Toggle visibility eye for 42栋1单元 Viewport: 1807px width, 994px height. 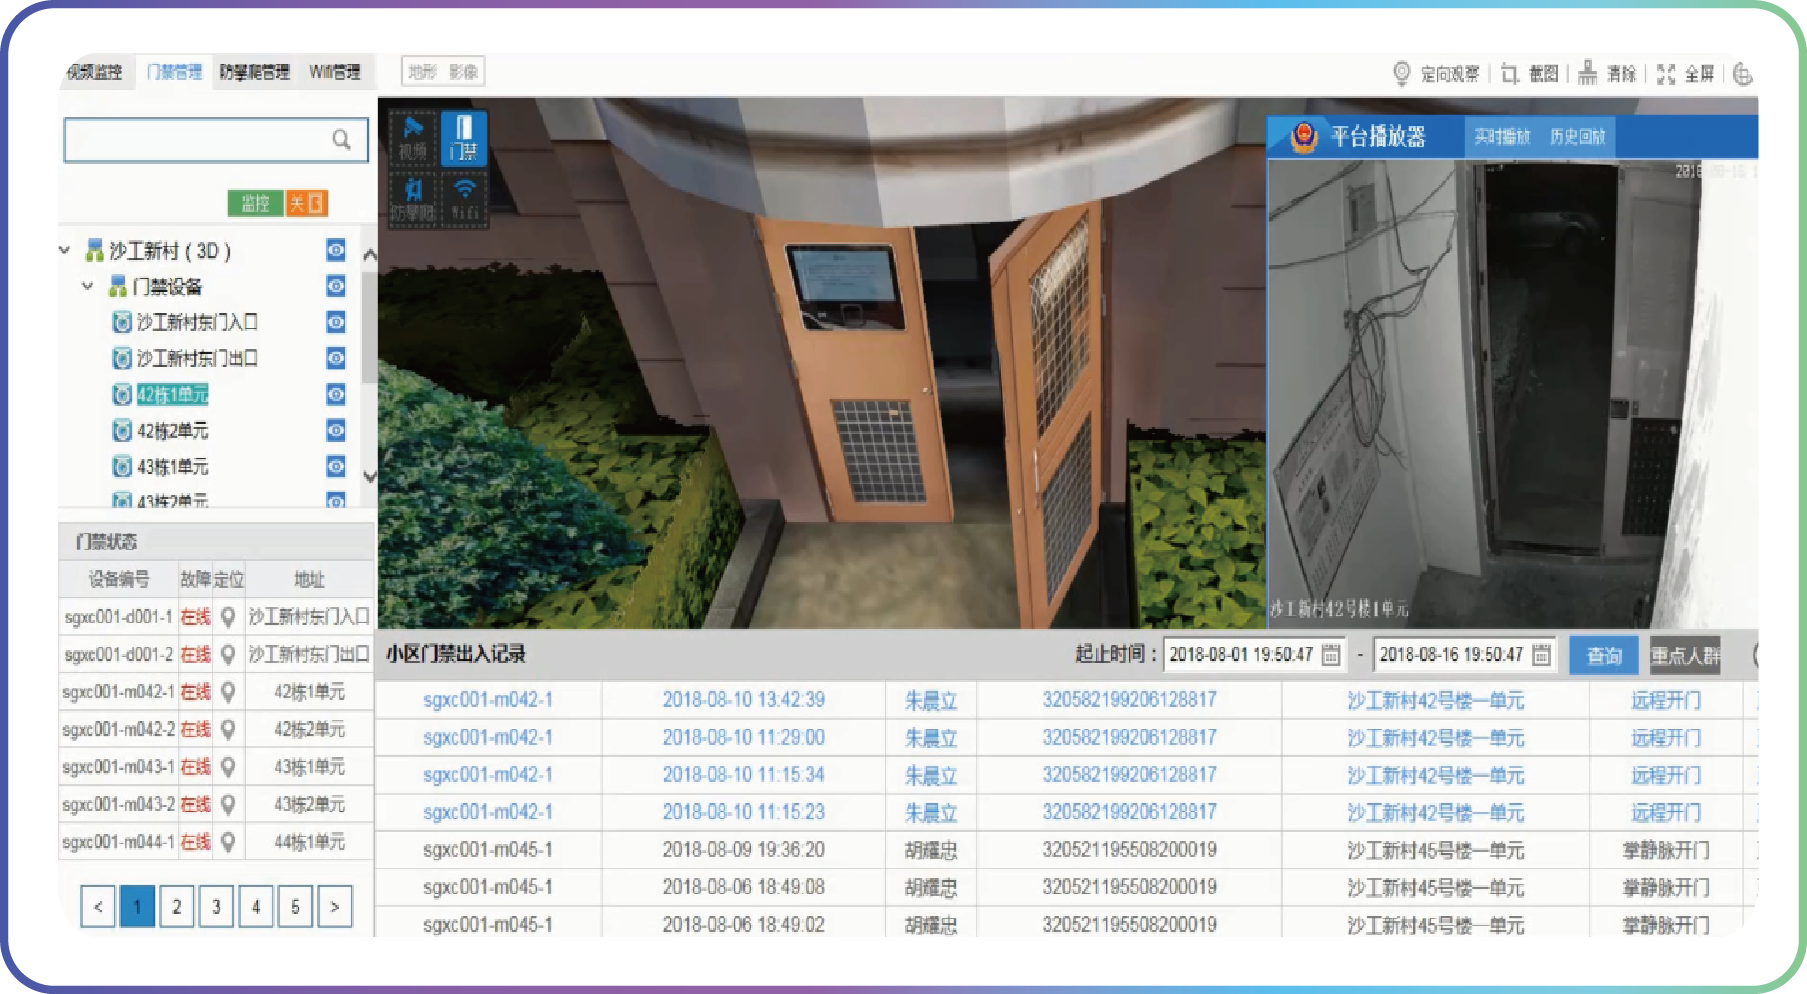tap(336, 394)
